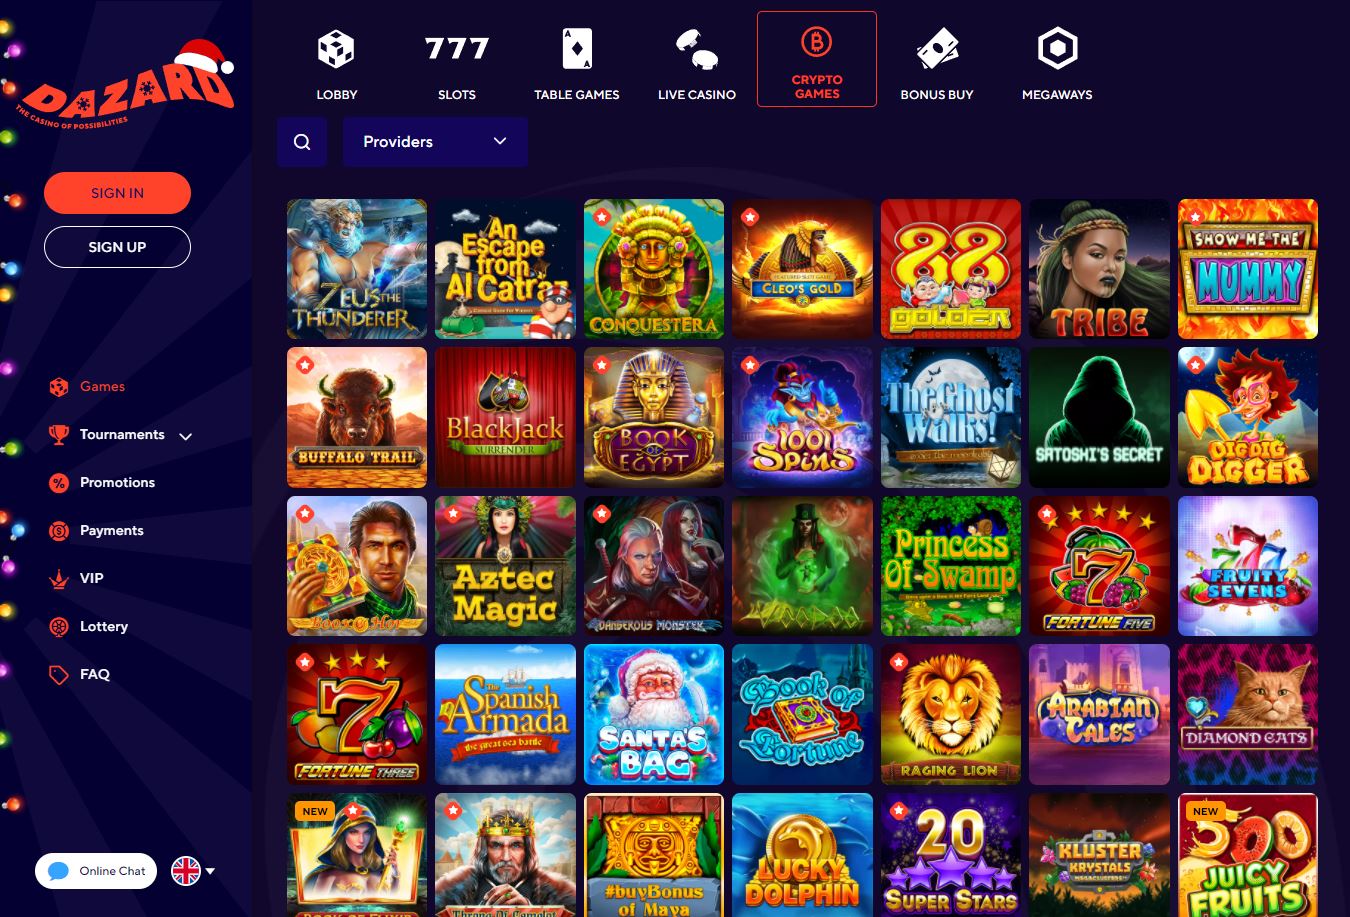This screenshot has height=917, width=1350.
Task: Expand the Tournaments submenu chevron
Action: pyautogui.click(x=185, y=436)
